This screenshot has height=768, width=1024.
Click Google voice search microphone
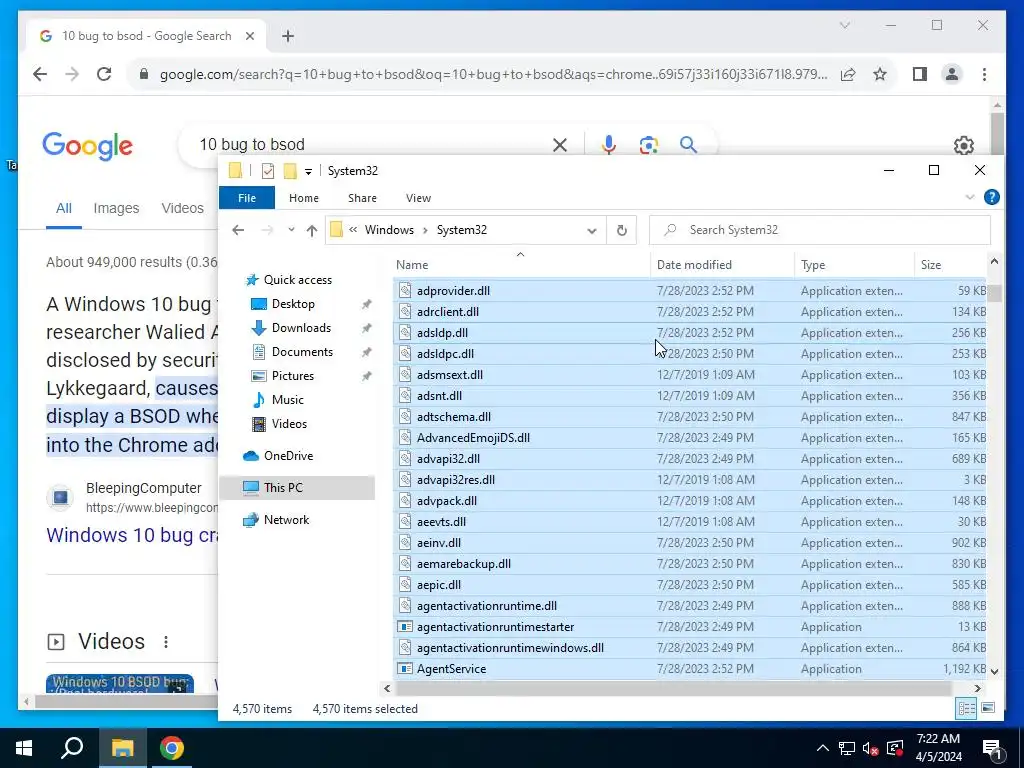(x=609, y=144)
